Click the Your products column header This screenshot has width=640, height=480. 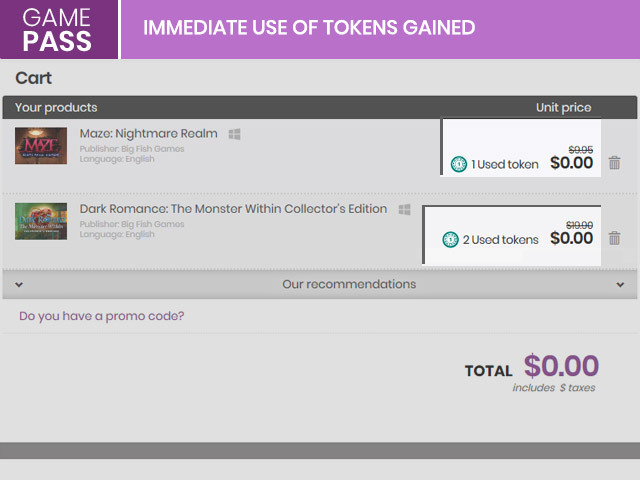[56, 107]
